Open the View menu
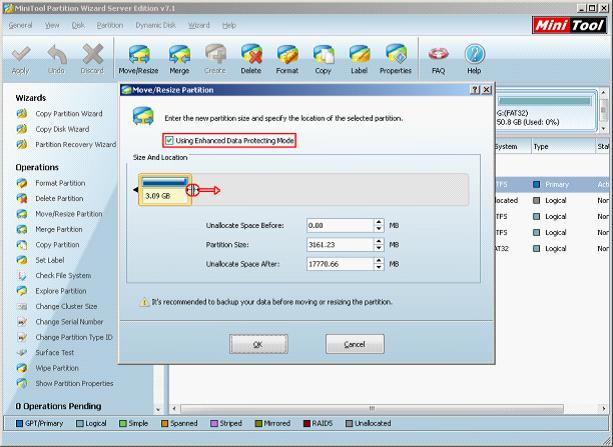The image size is (613, 447). pos(52,25)
